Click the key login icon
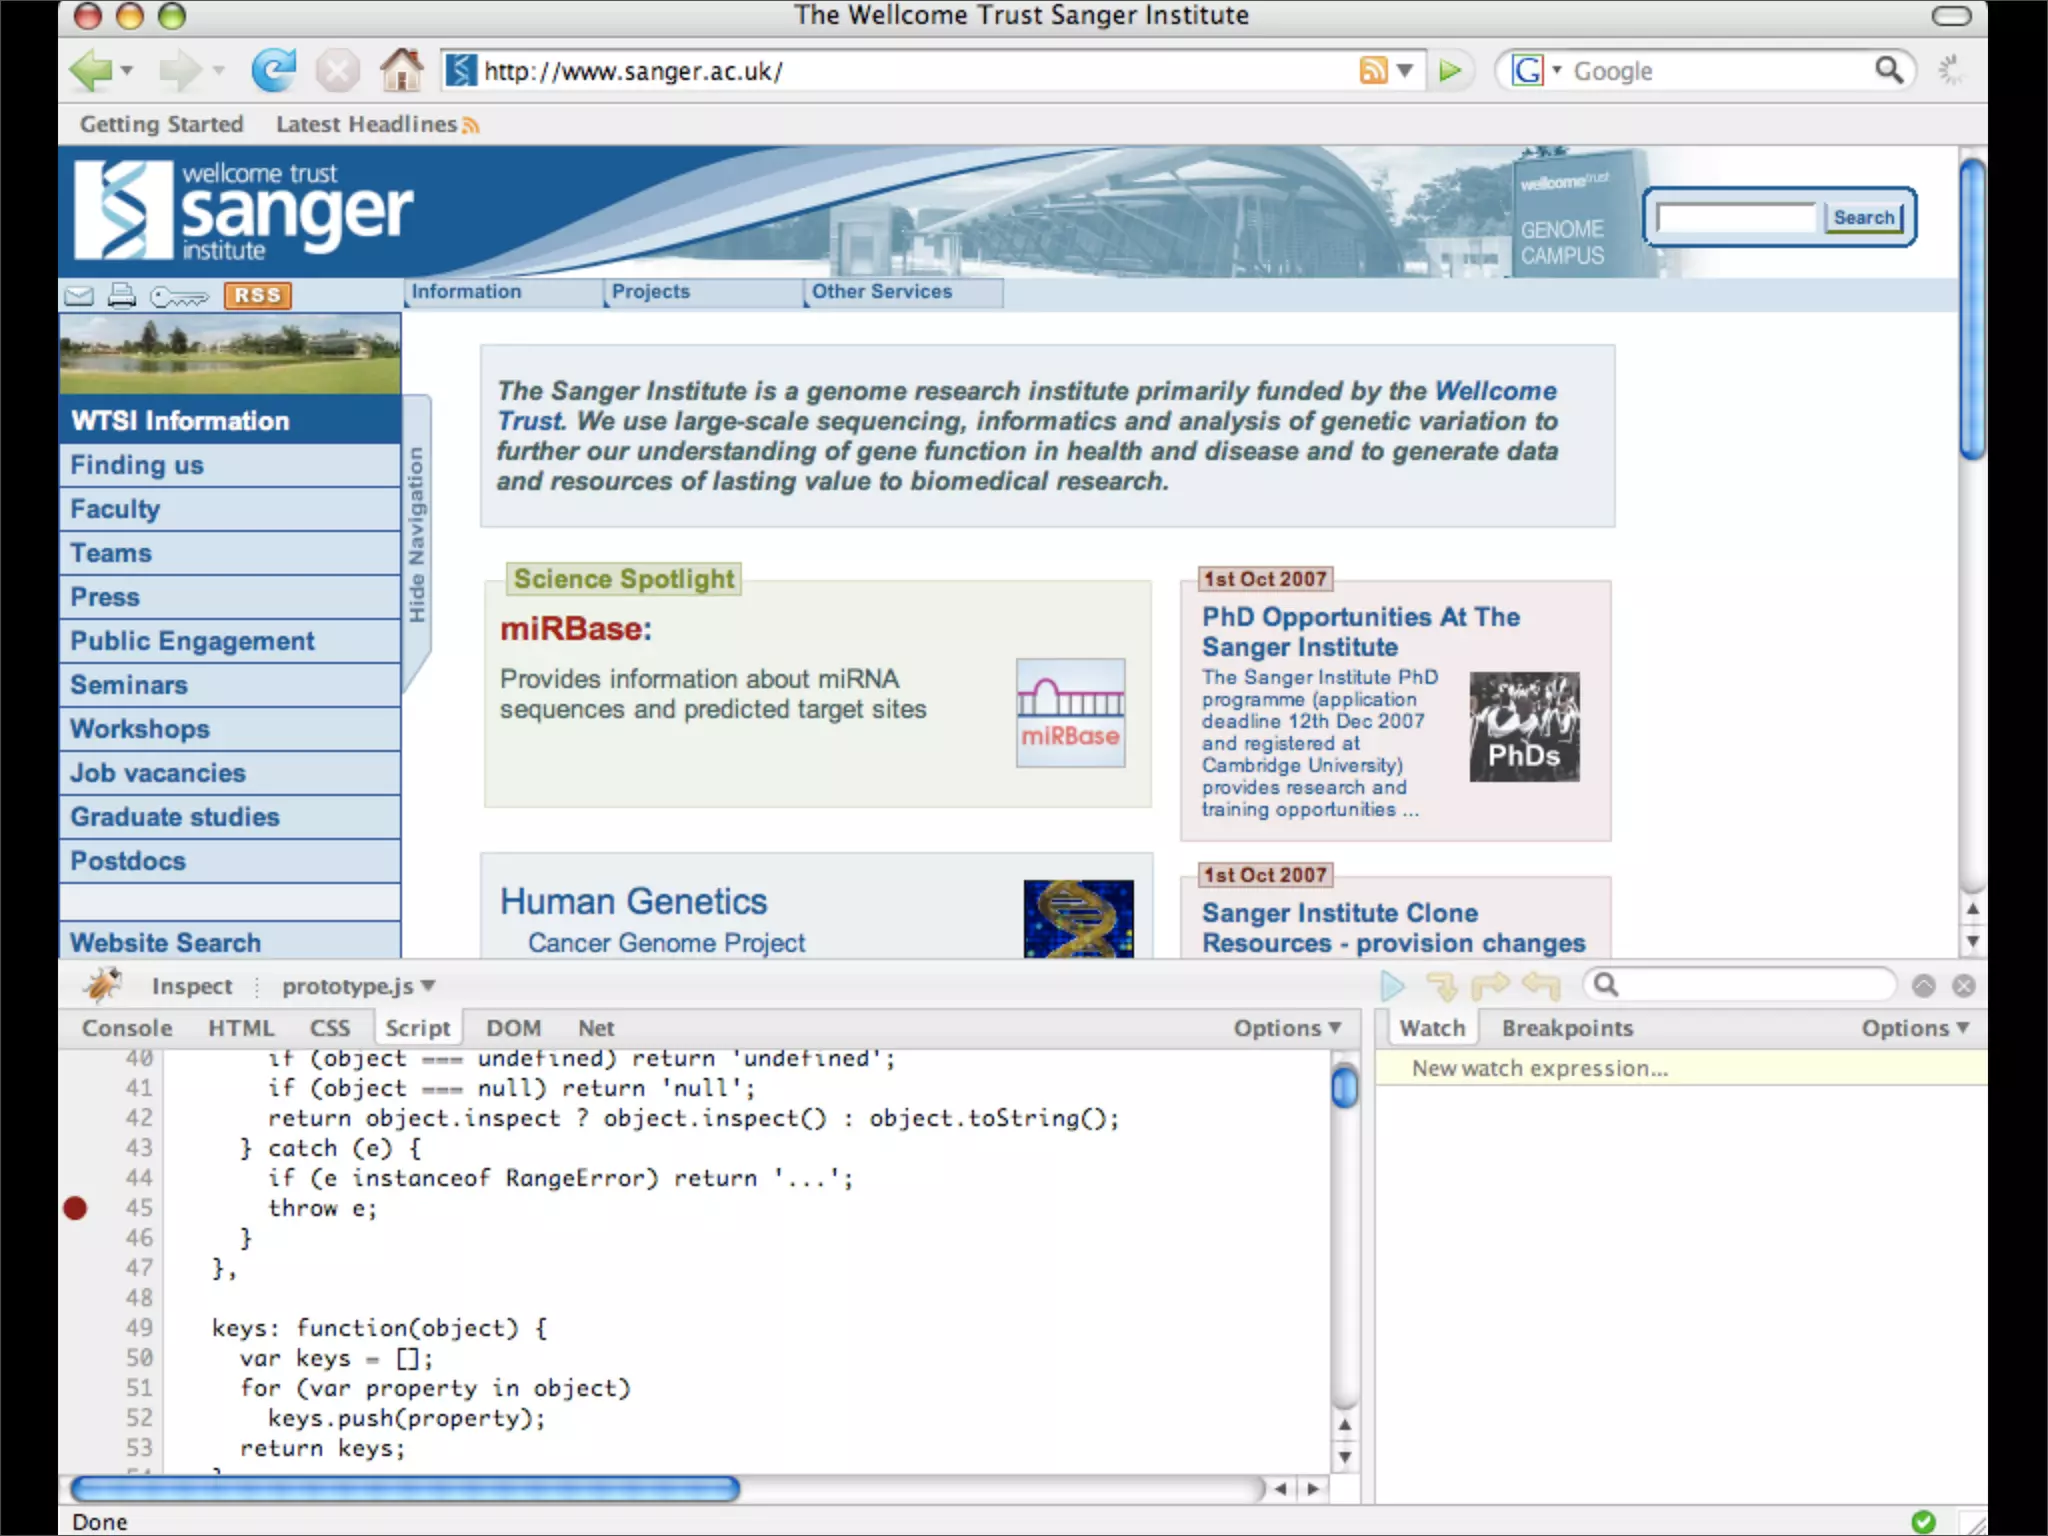The width and height of the screenshot is (2048, 1536). click(x=179, y=297)
